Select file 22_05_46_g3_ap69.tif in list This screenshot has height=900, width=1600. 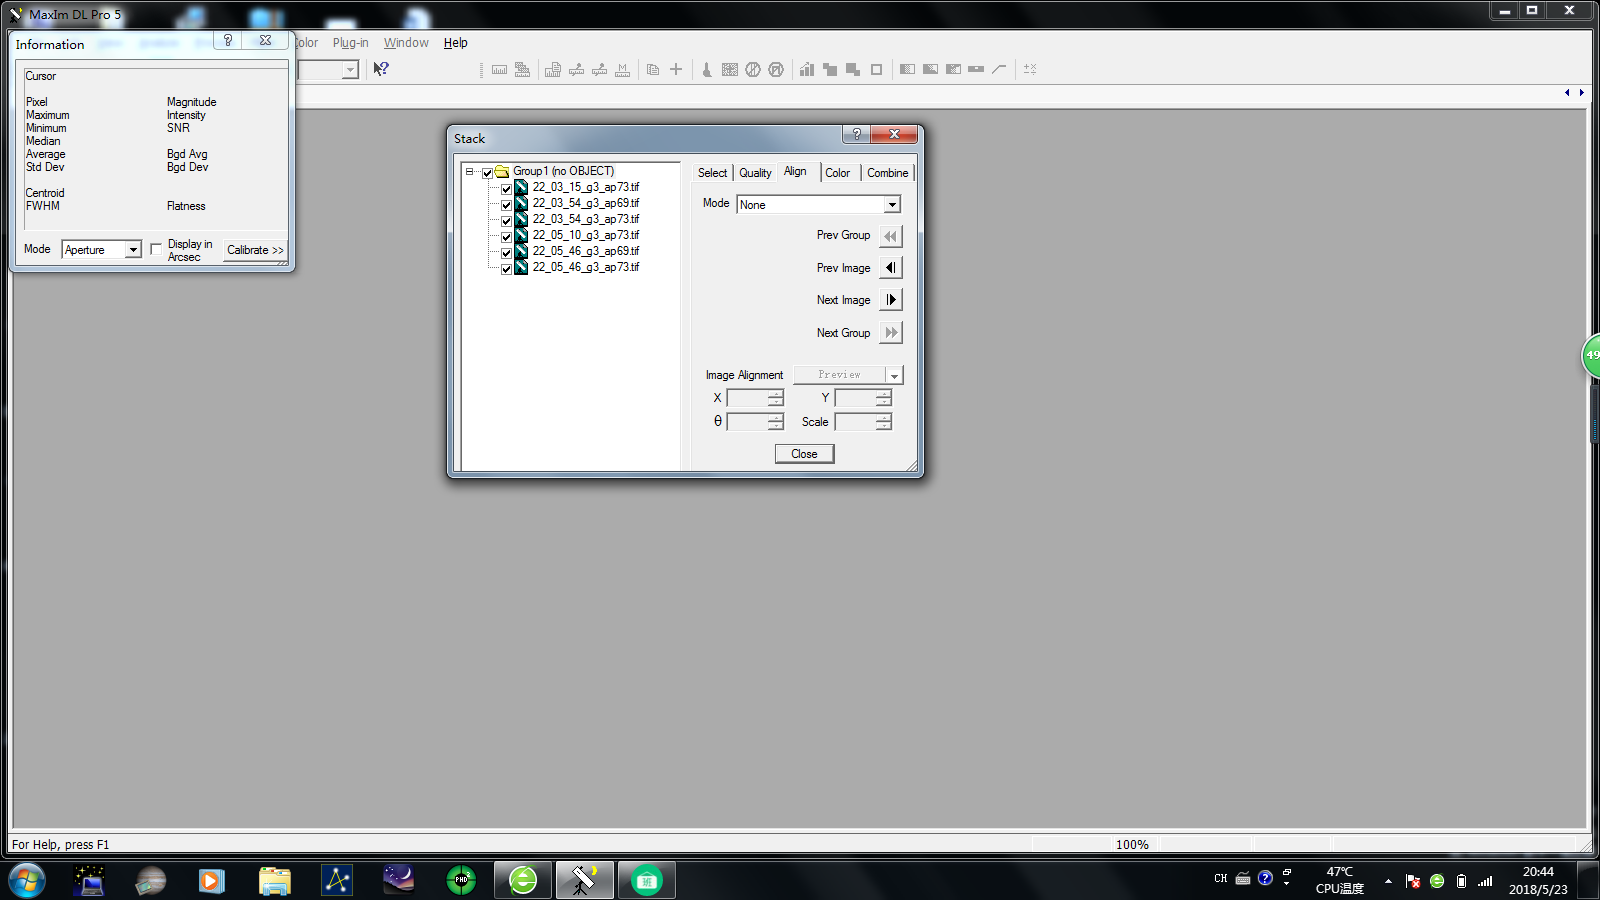(x=586, y=251)
